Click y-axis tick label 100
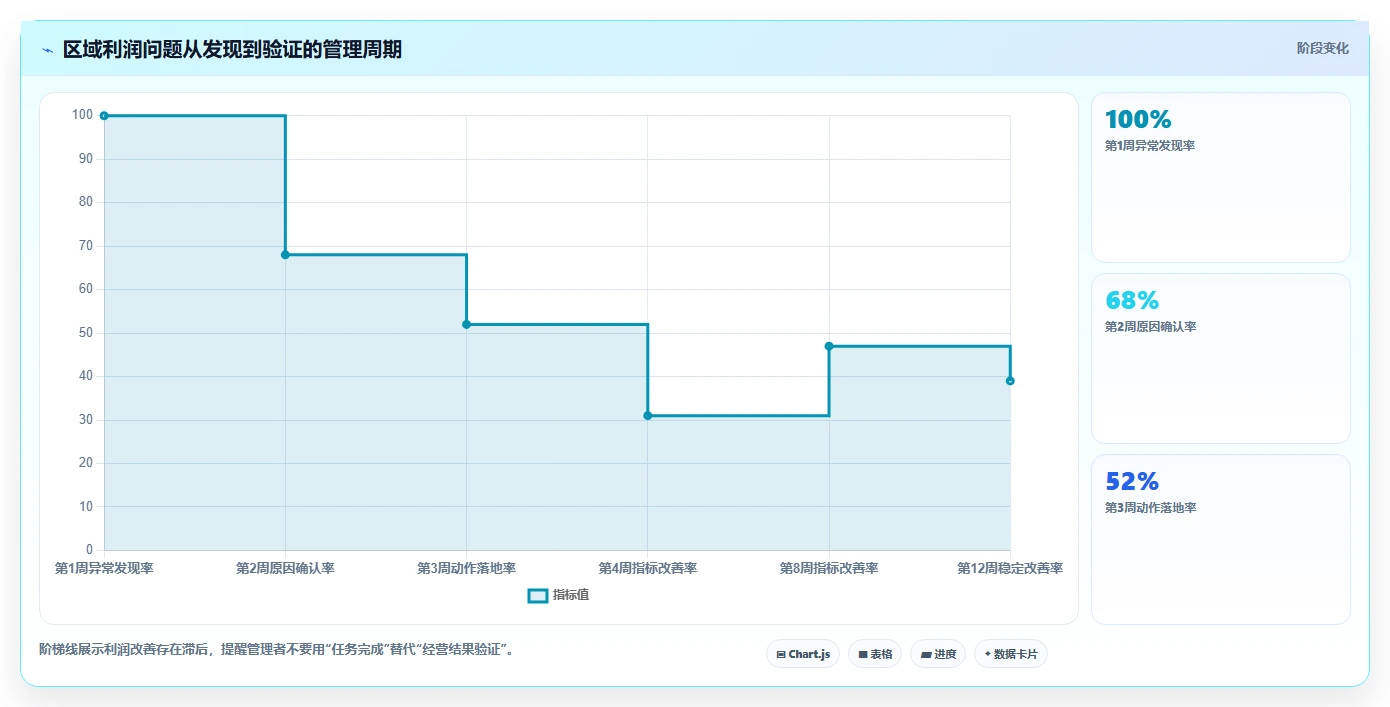Image resolution: width=1390 pixels, height=707 pixels. [x=82, y=115]
